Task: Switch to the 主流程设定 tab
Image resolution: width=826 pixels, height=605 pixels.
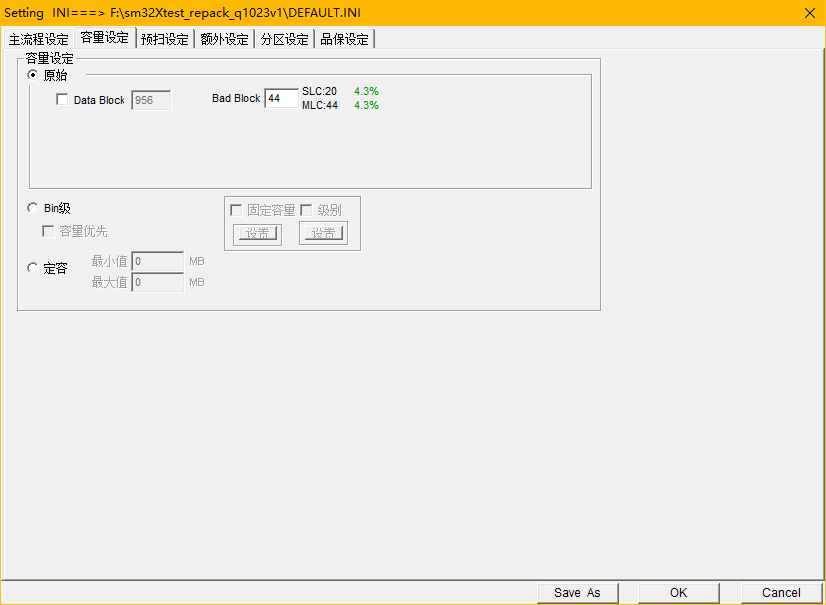Action: (x=38, y=40)
